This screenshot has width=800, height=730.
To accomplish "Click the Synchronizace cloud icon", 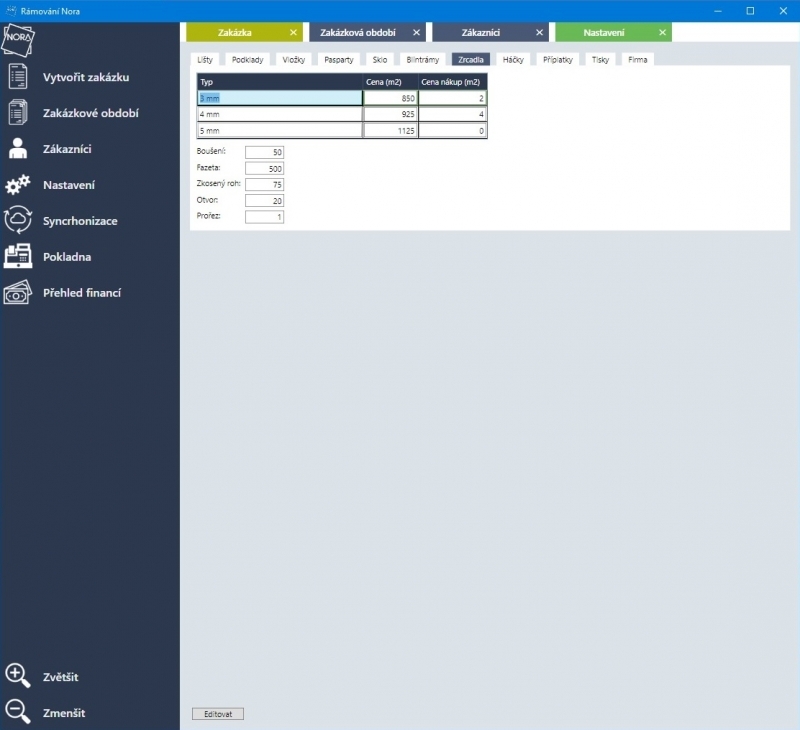I will (x=18, y=221).
